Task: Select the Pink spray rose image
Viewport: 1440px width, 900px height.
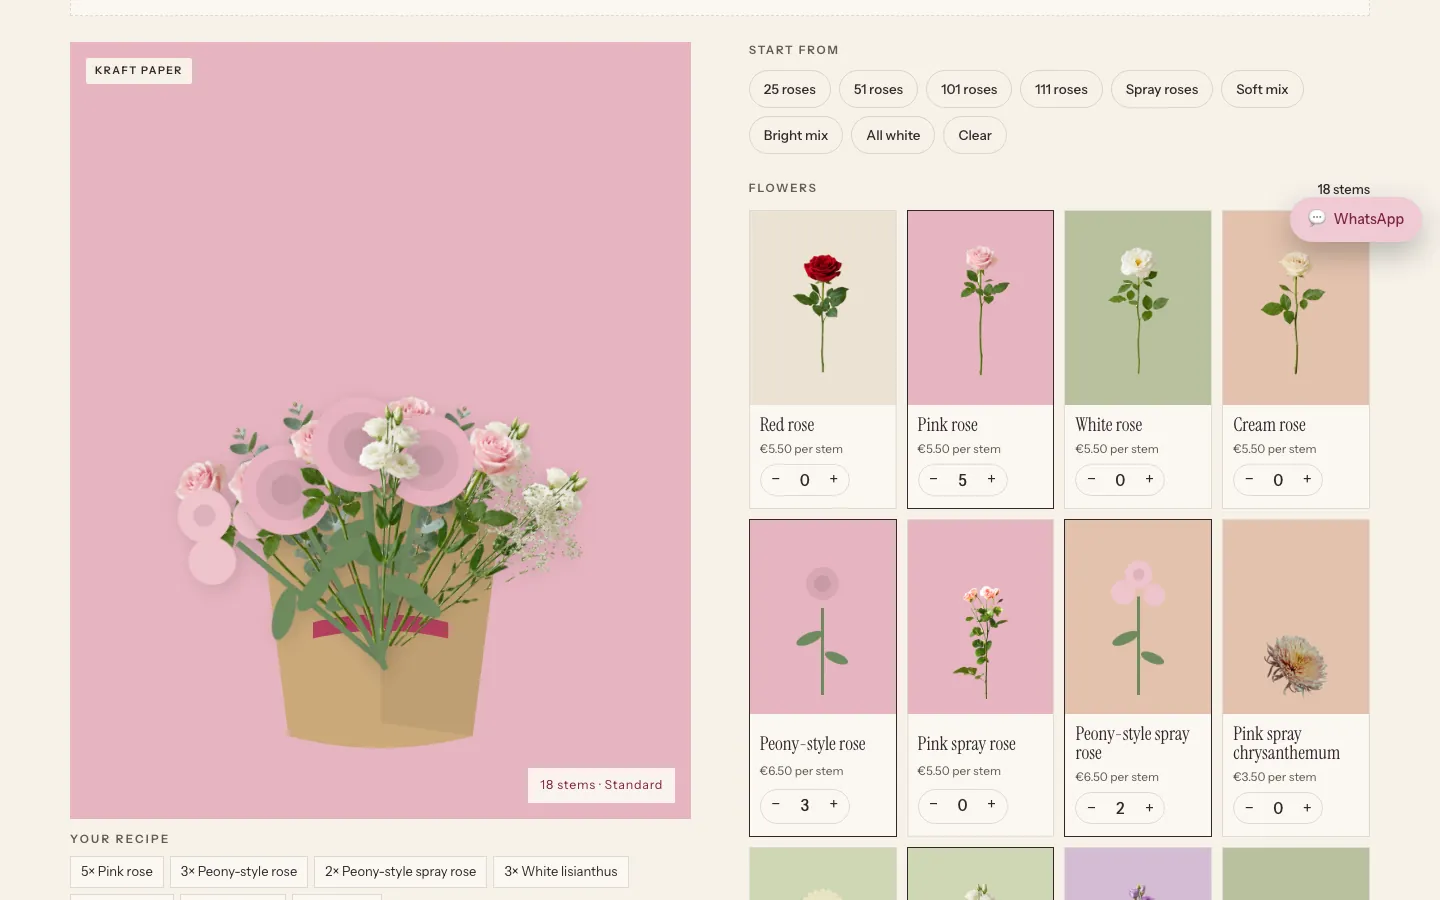Action: (980, 617)
